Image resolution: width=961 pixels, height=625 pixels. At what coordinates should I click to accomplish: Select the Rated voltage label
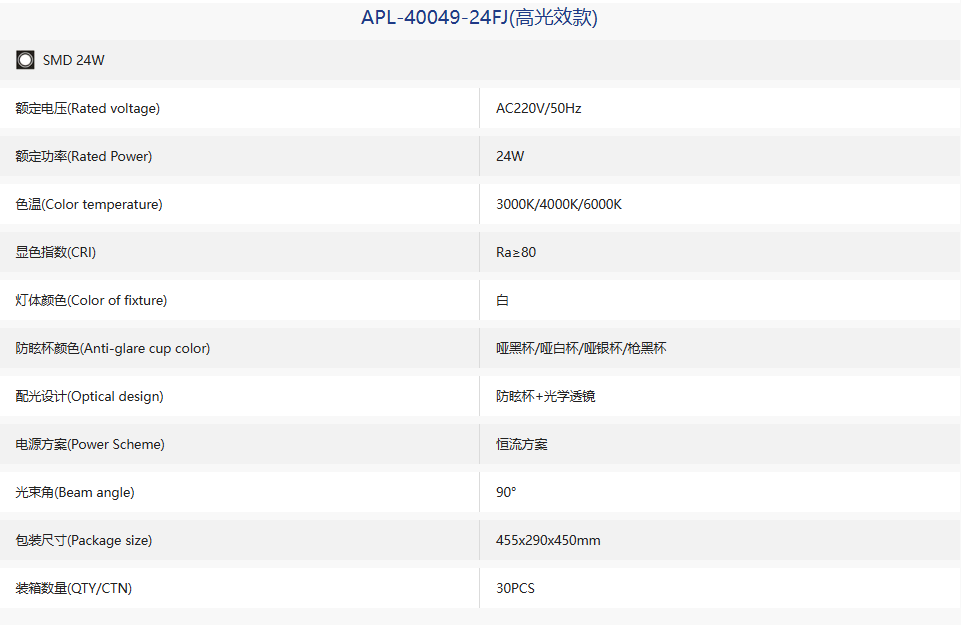(x=88, y=108)
